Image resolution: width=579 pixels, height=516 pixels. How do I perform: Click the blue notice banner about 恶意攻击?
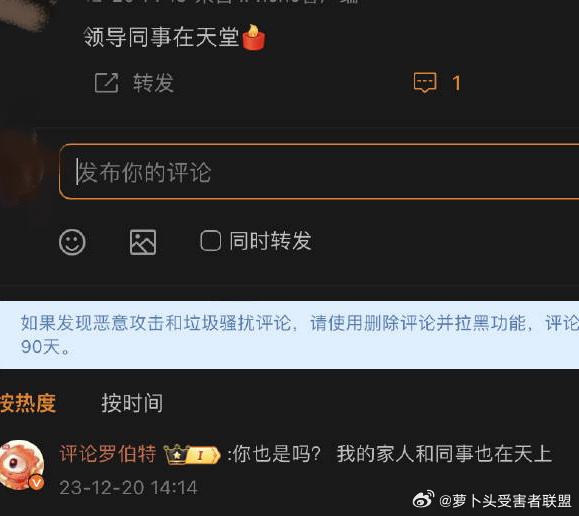tap(290, 335)
